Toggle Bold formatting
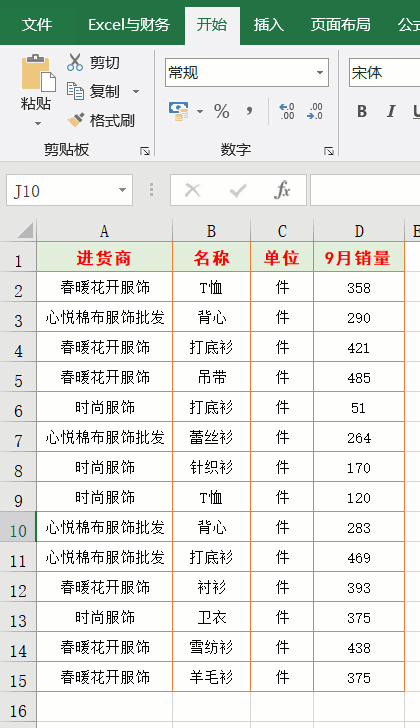This screenshot has height=728, width=420. click(x=362, y=111)
